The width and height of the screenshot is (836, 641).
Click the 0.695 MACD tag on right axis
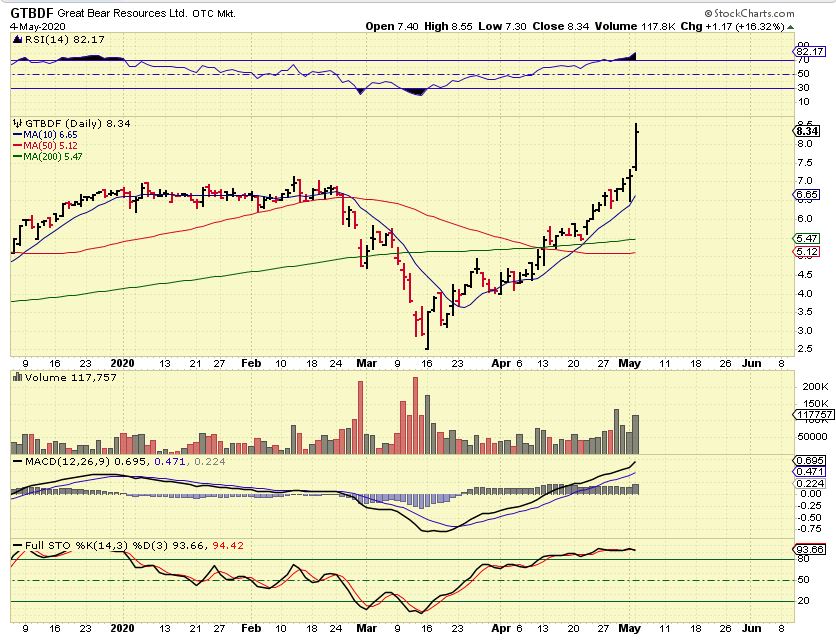(809, 460)
